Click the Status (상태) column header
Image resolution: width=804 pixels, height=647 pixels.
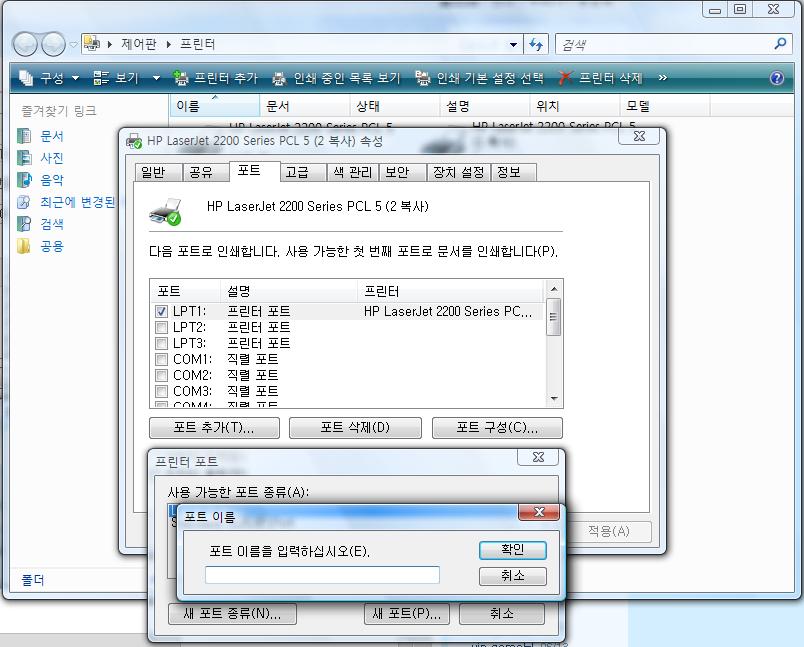point(394,106)
